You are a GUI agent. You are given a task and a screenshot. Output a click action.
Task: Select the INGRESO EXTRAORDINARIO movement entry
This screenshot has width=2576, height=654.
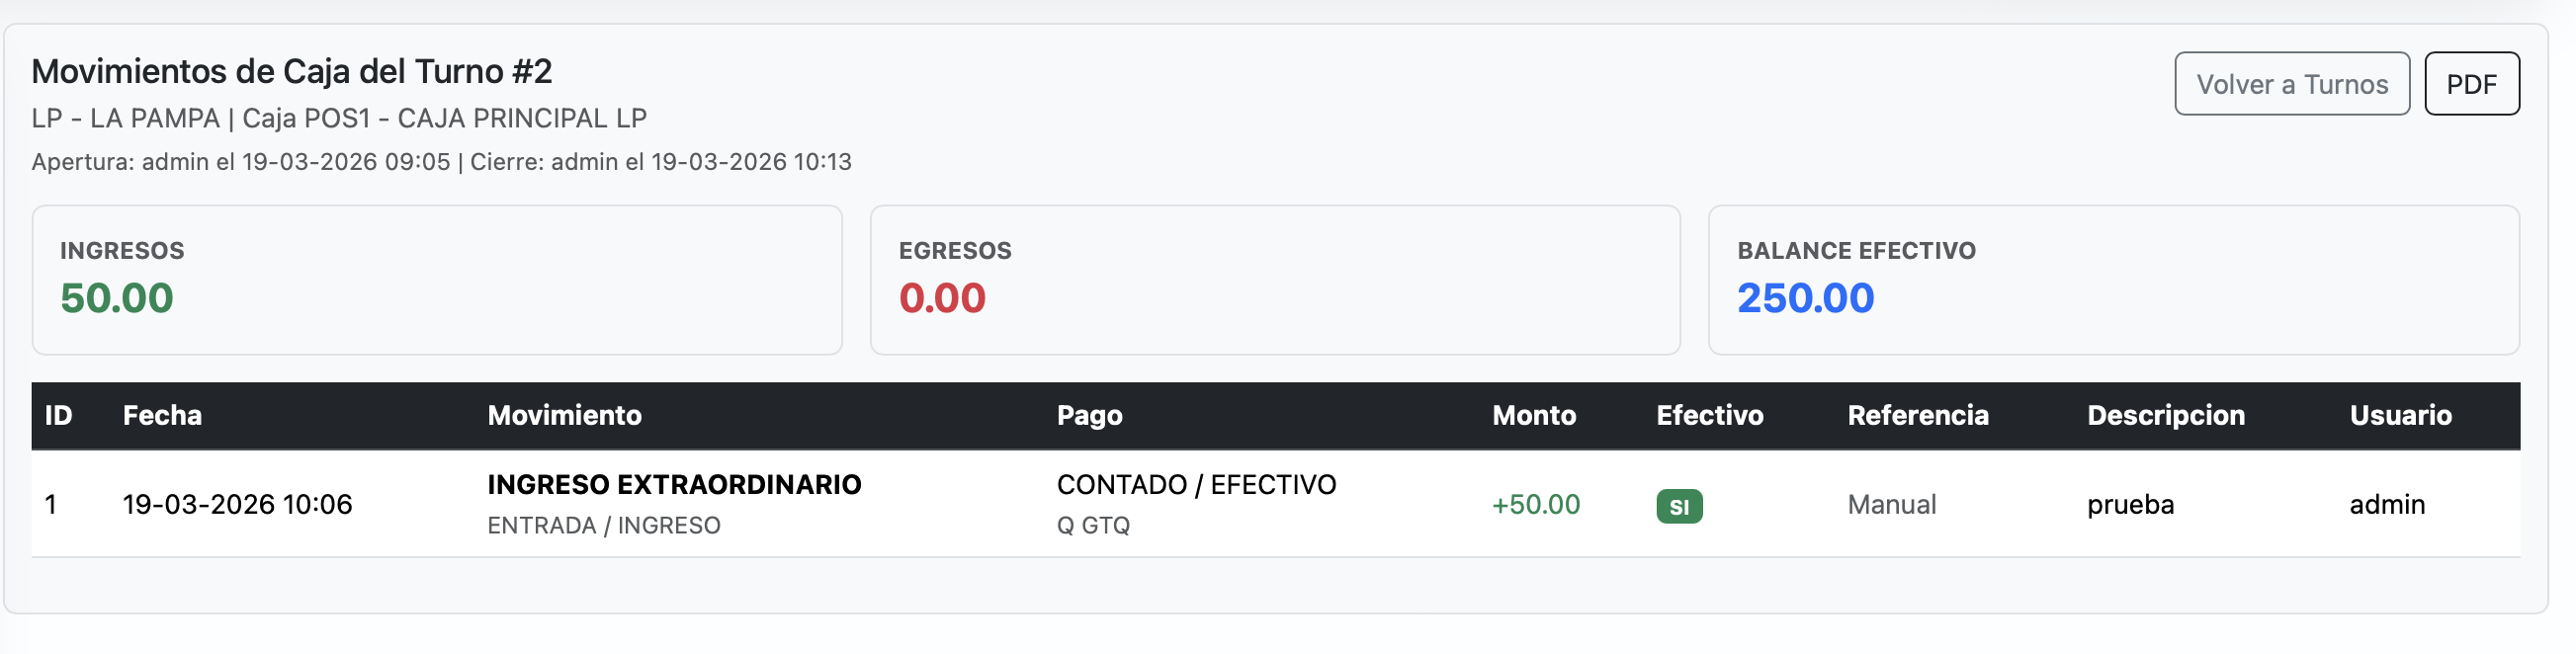673,484
